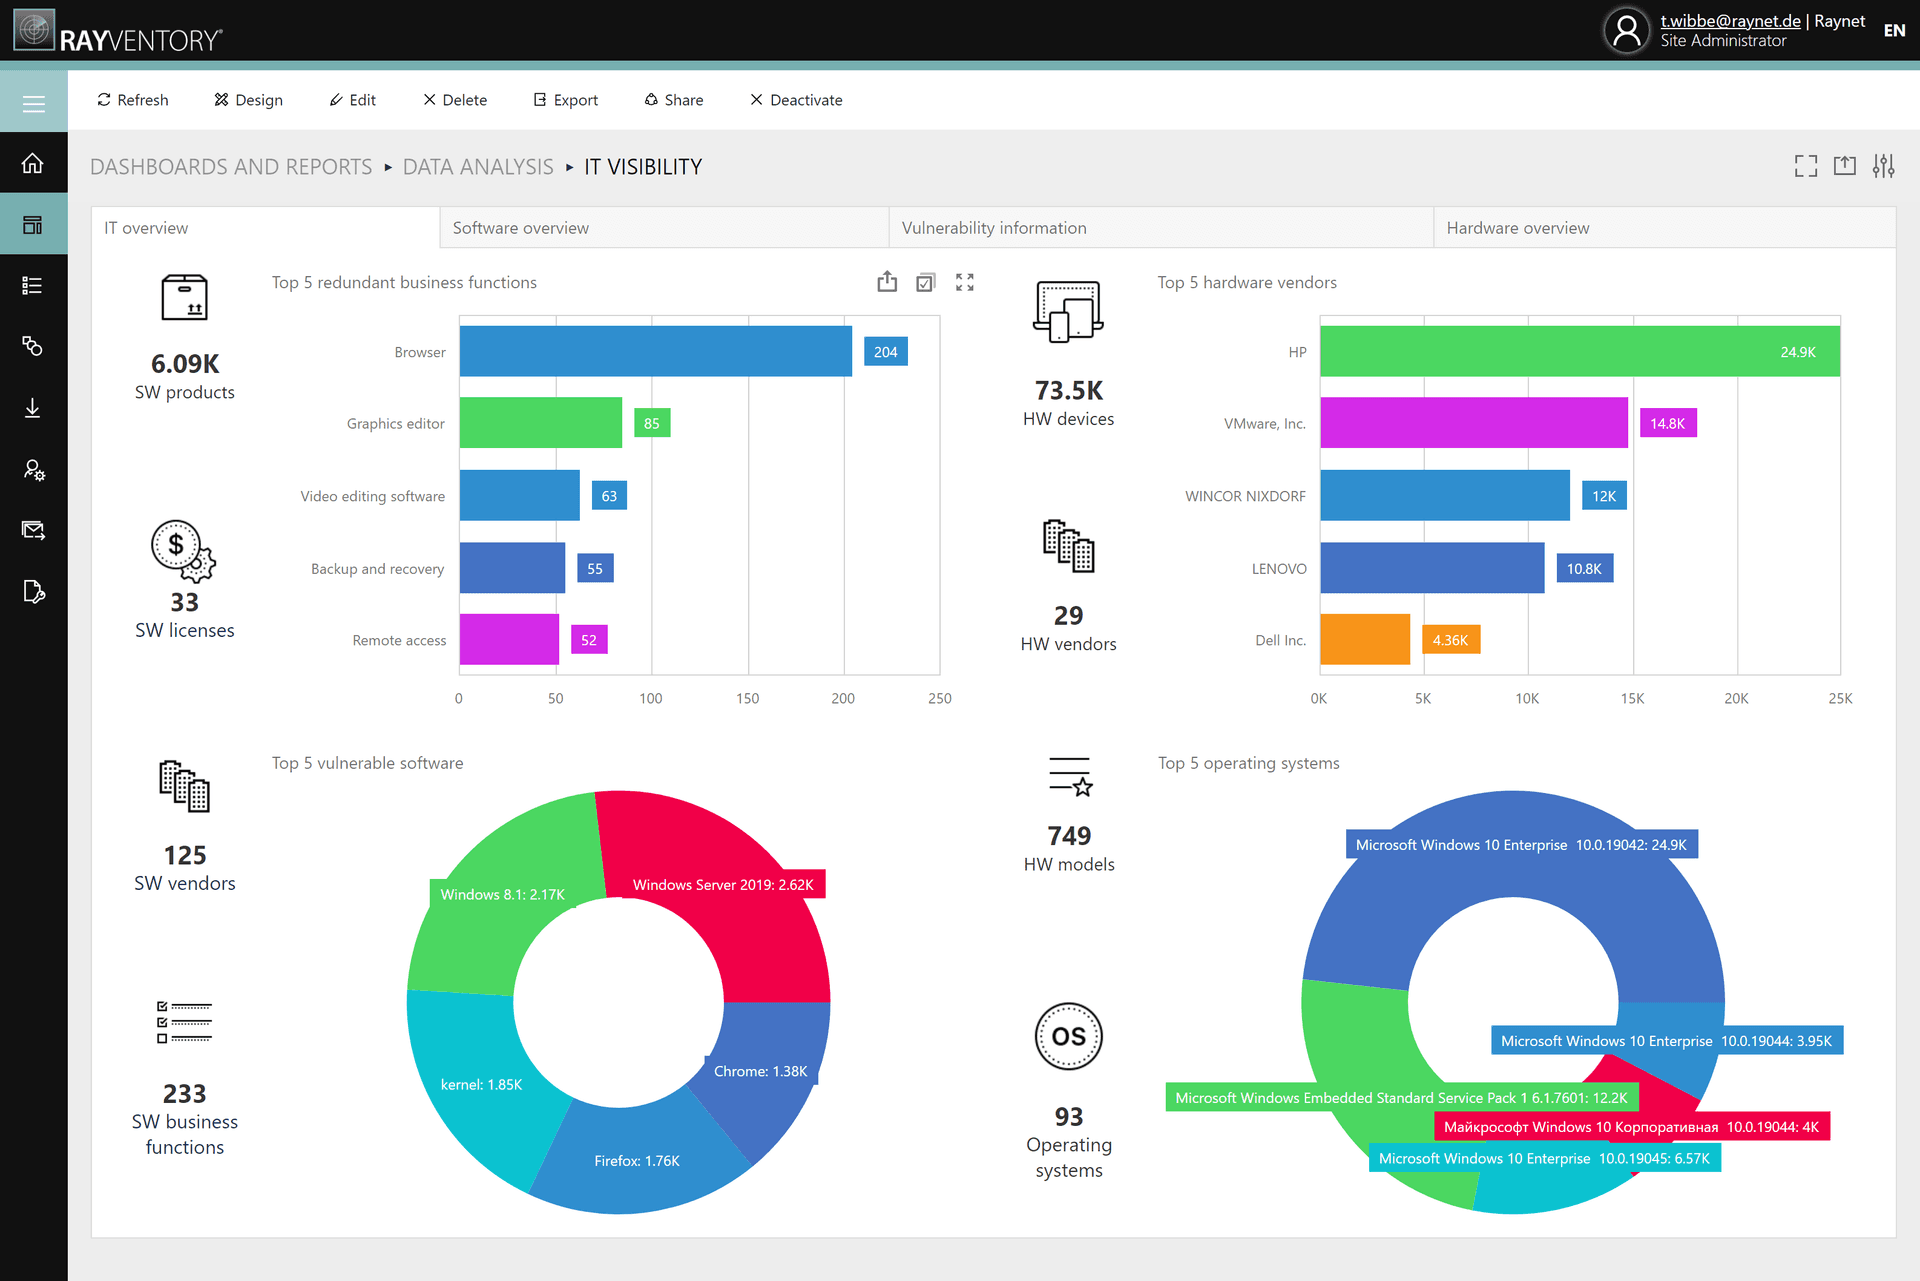Click the SW vendors buildings icon
The width and height of the screenshot is (1920, 1281).
tap(185, 786)
